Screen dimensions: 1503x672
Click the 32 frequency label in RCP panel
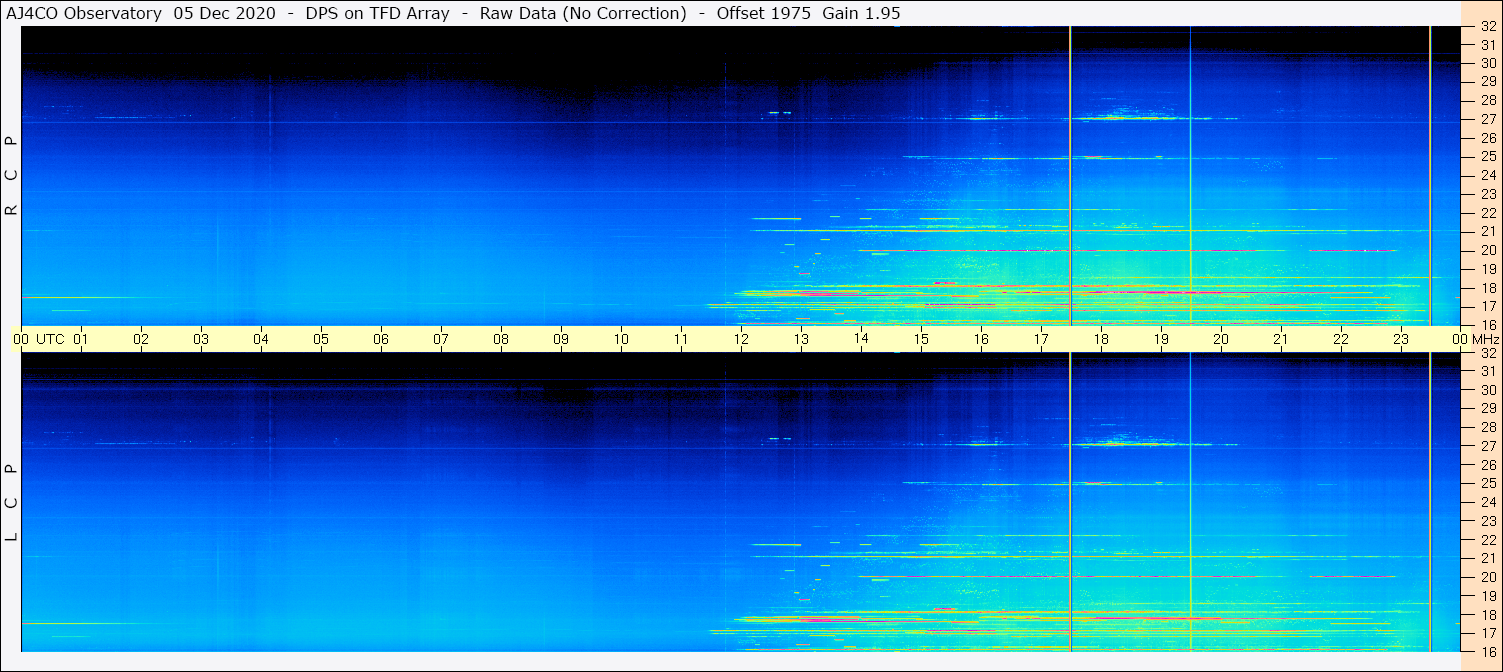coord(1488,27)
